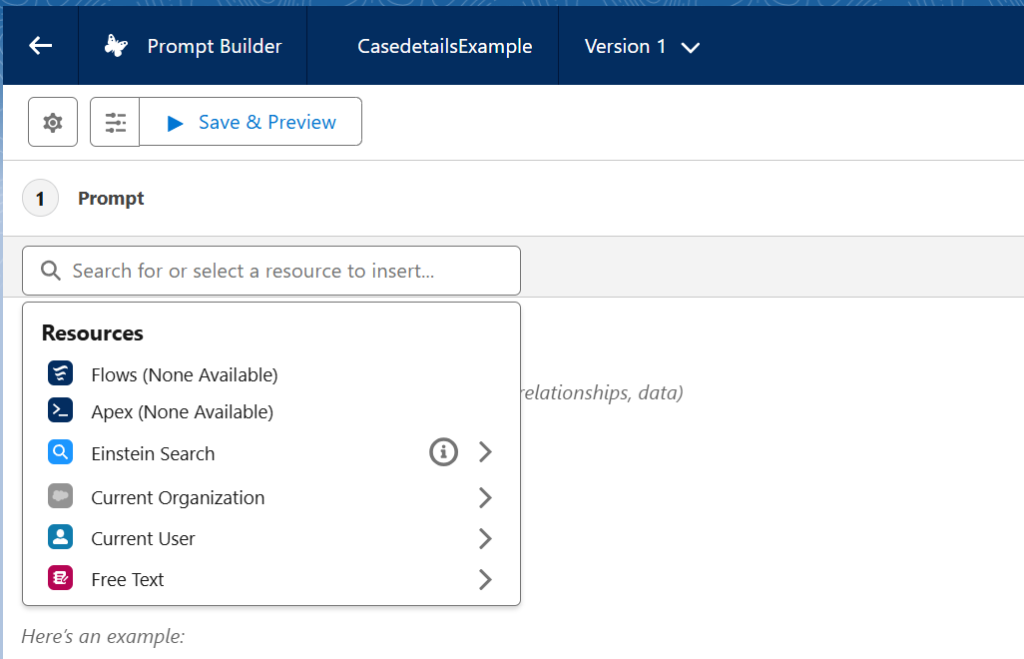This screenshot has width=1024, height=659.
Task: Expand the Free Text chevron
Action: pyautogui.click(x=485, y=579)
